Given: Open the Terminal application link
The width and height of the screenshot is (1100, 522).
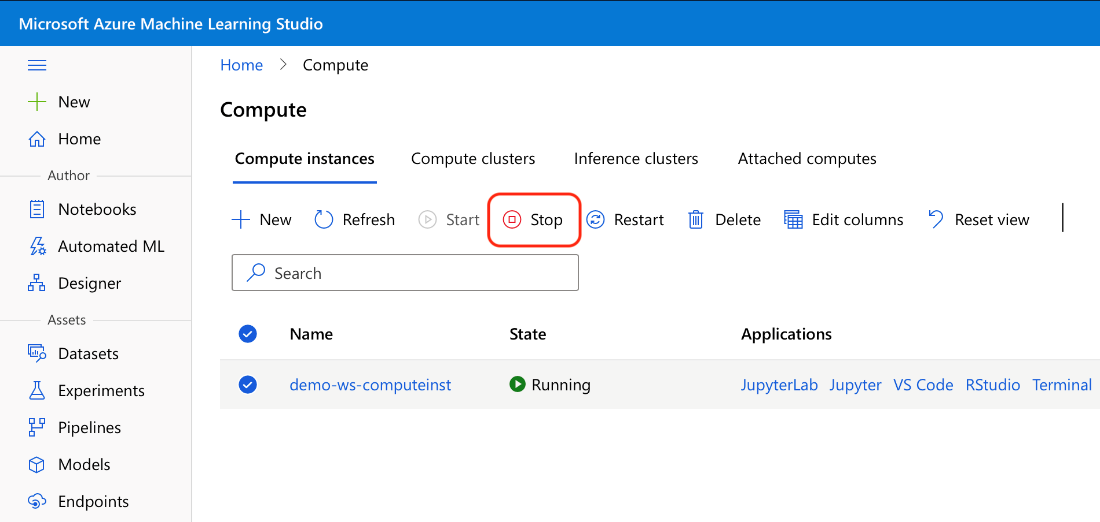Looking at the screenshot, I should [1062, 384].
